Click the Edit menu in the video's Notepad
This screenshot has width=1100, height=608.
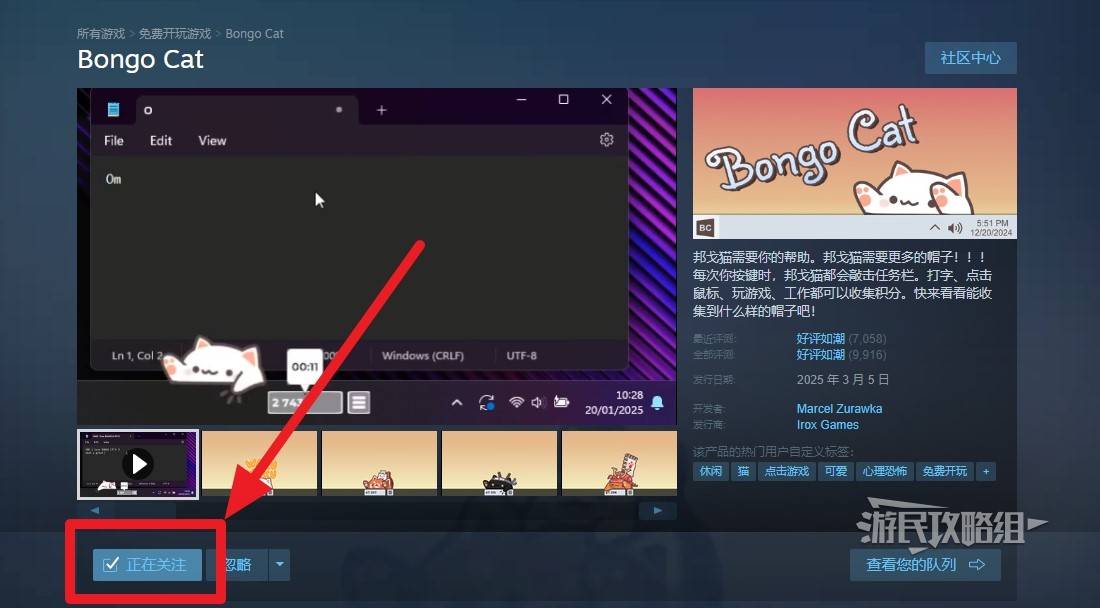[161, 140]
